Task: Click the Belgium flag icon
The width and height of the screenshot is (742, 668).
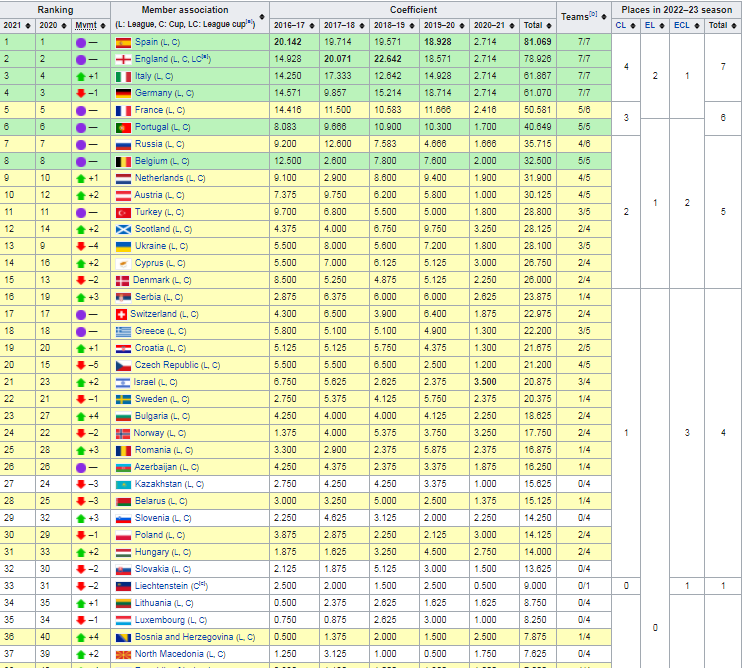Action: [124, 162]
